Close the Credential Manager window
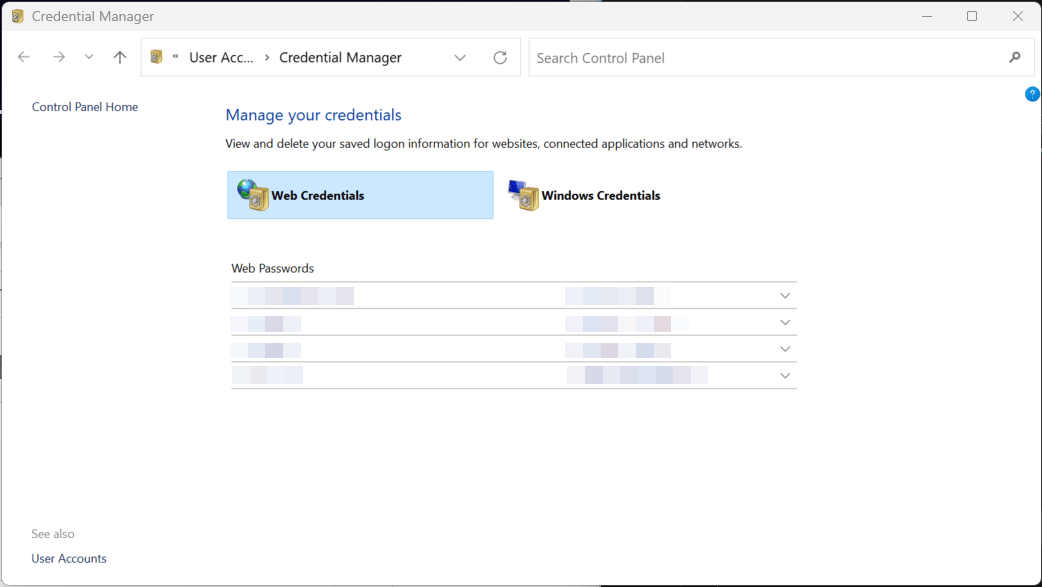1042x587 pixels. (1017, 16)
